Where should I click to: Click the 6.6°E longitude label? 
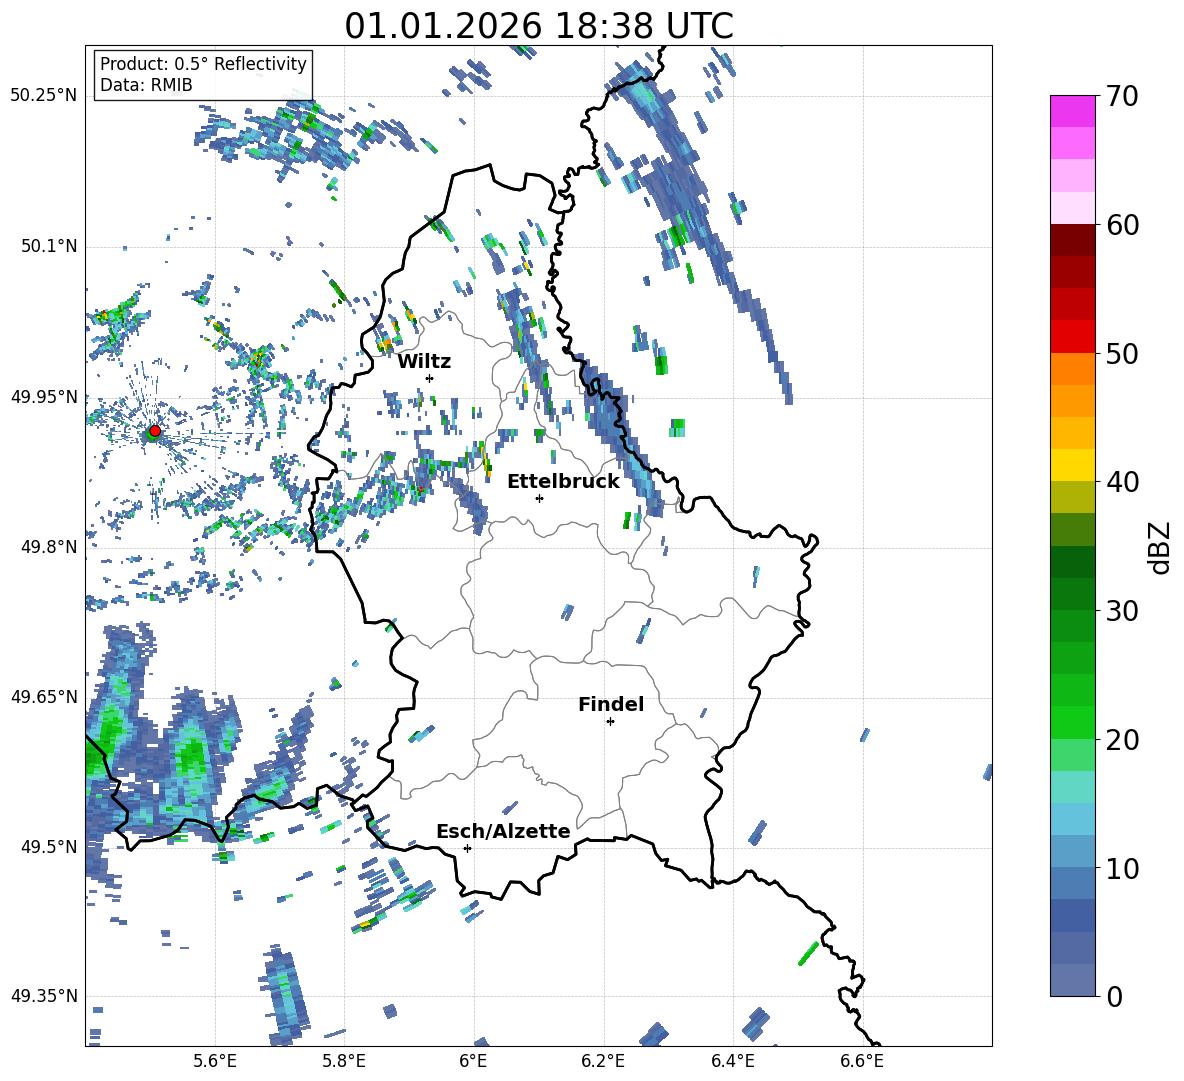(862, 1061)
